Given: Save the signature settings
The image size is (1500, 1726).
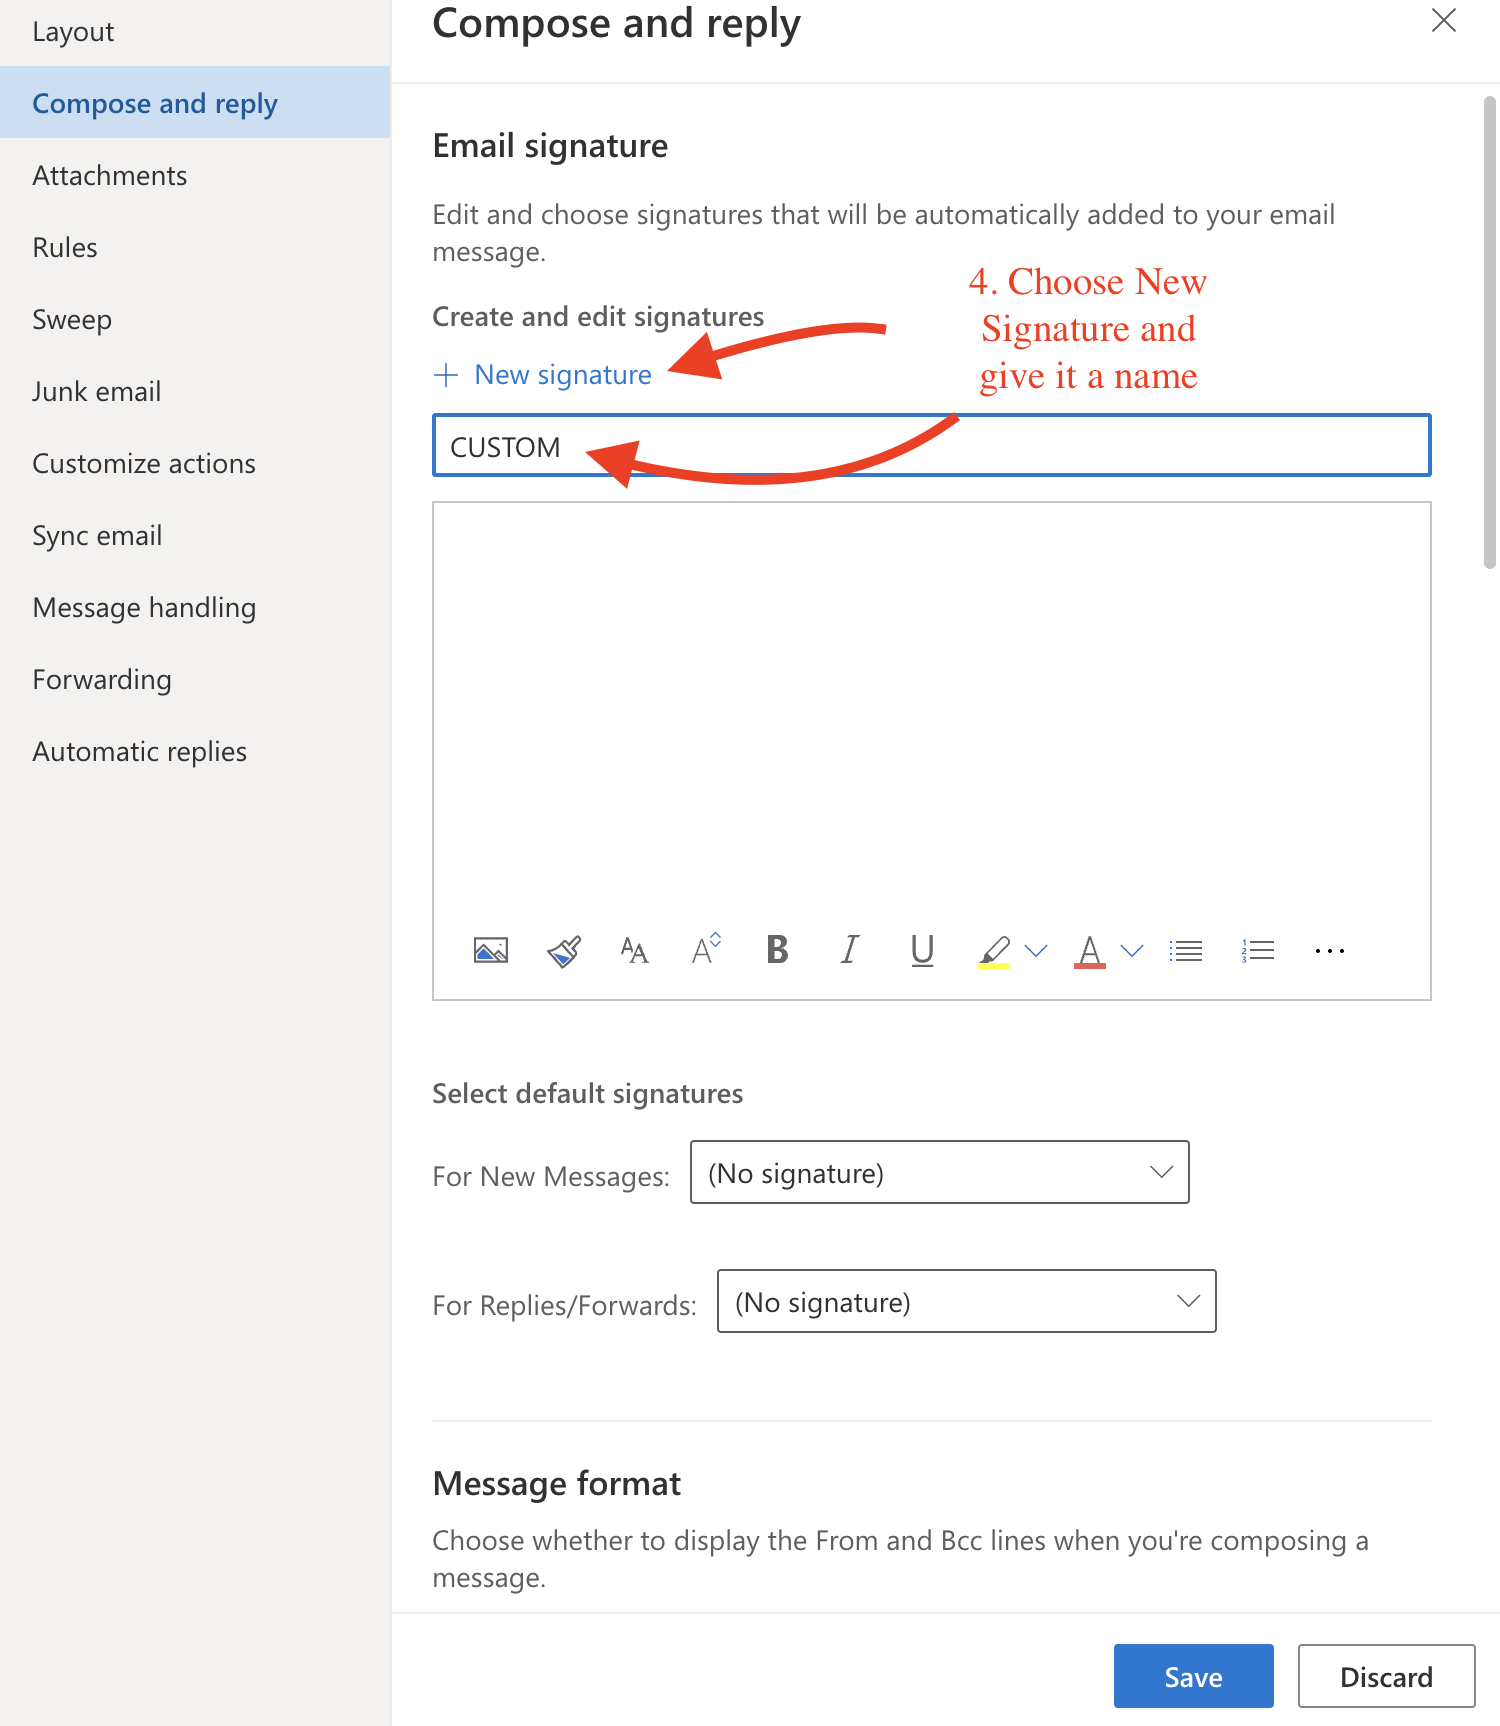Looking at the screenshot, I should [x=1193, y=1676].
